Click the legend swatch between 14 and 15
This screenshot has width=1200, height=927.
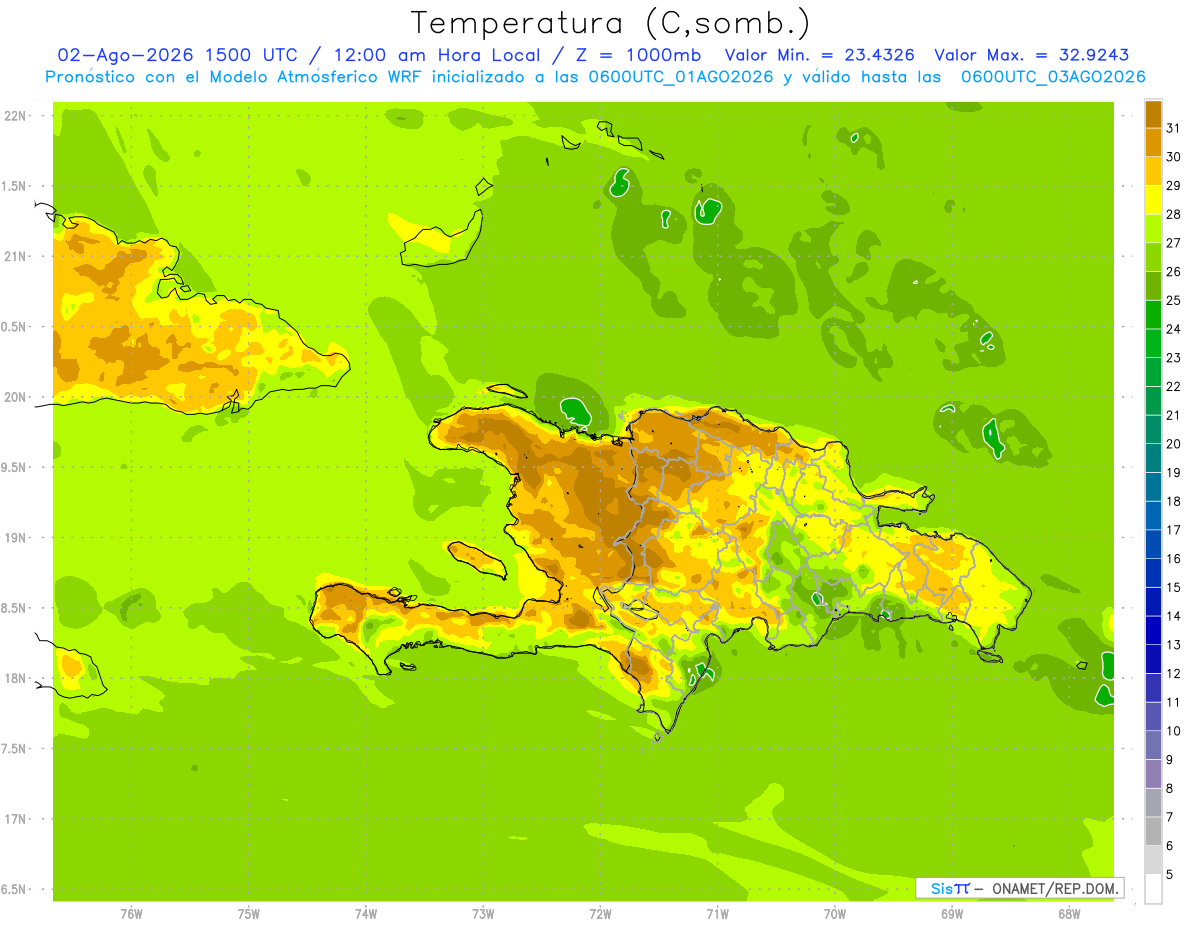coord(1153,602)
